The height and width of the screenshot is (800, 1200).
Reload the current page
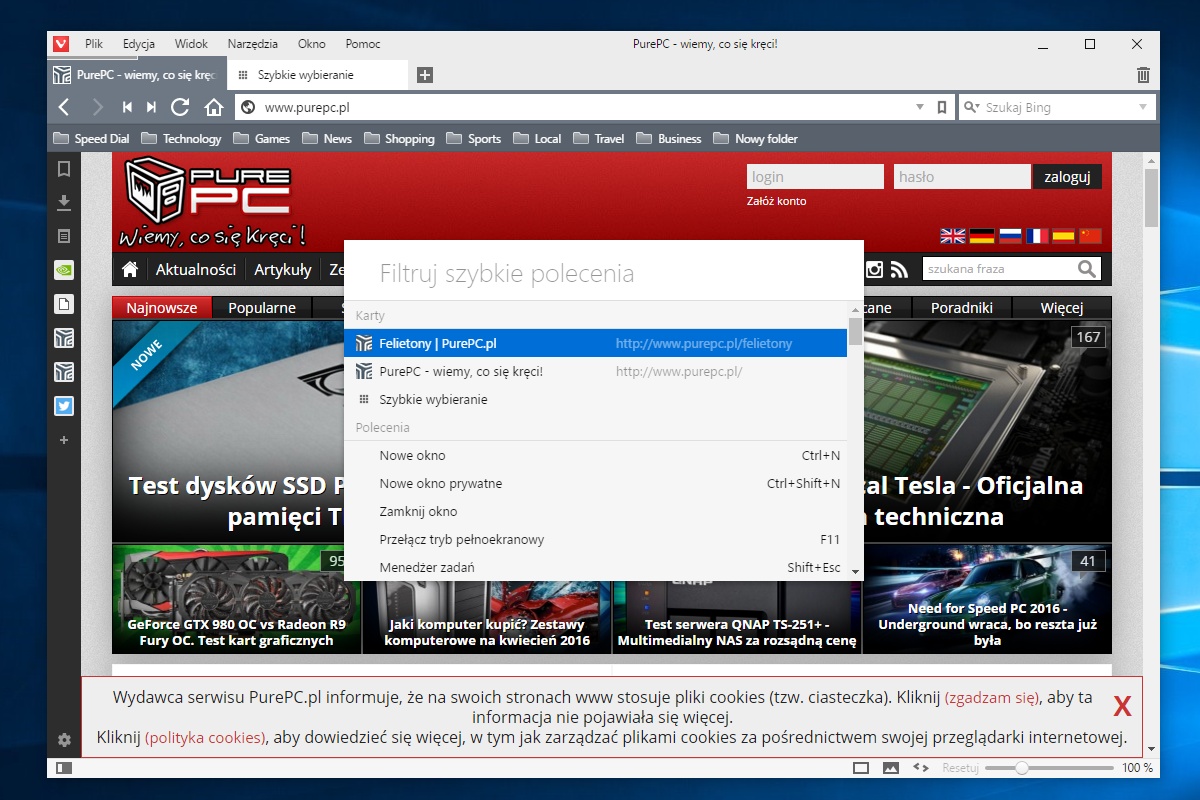tap(180, 107)
